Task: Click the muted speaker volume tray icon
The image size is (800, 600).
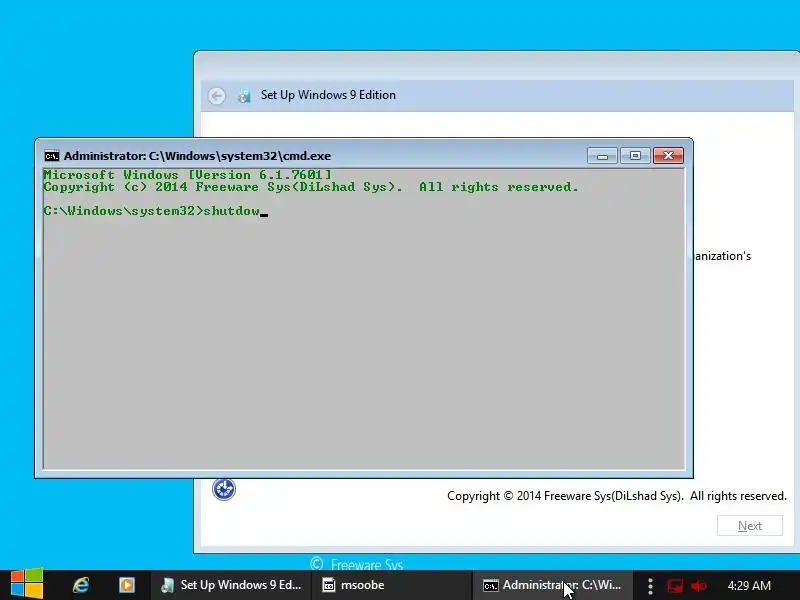Action: click(698, 586)
